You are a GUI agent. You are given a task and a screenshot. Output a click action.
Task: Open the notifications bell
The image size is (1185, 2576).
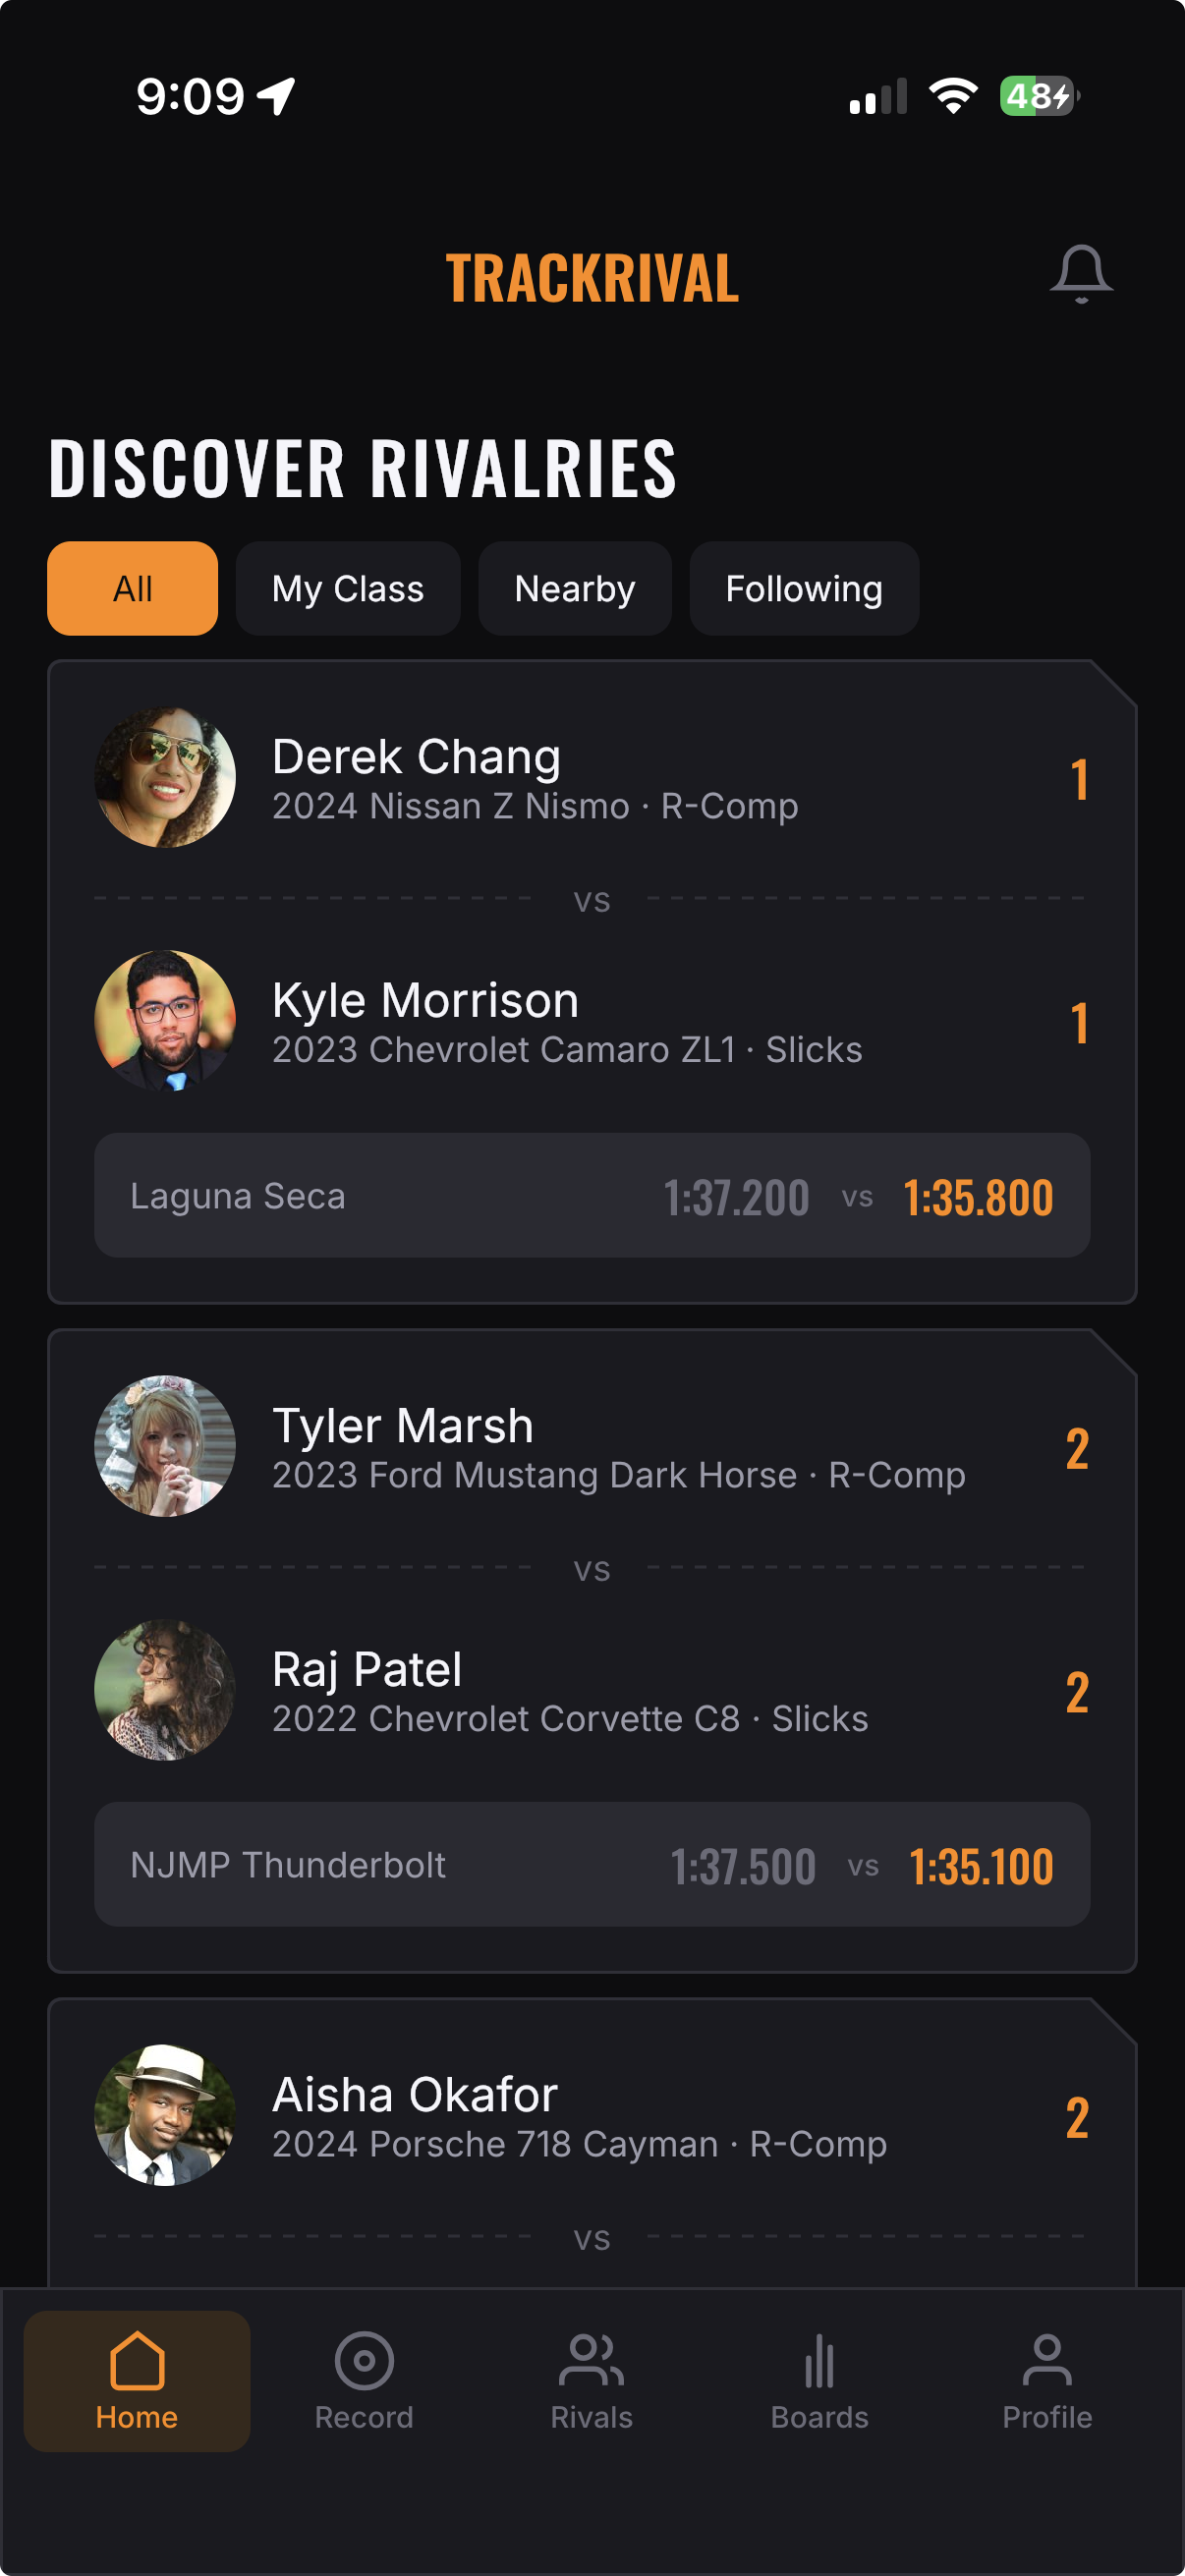click(1080, 273)
